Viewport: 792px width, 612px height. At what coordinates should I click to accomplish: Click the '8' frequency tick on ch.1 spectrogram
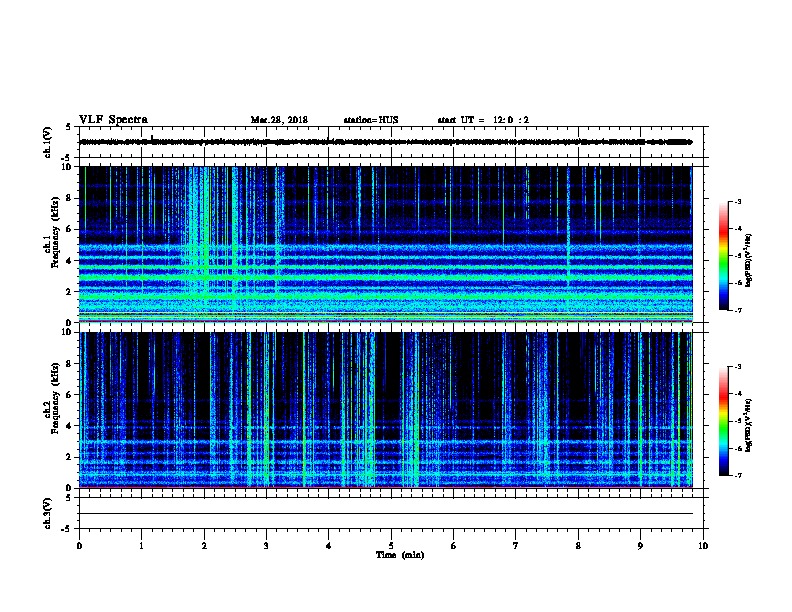(70, 198)
